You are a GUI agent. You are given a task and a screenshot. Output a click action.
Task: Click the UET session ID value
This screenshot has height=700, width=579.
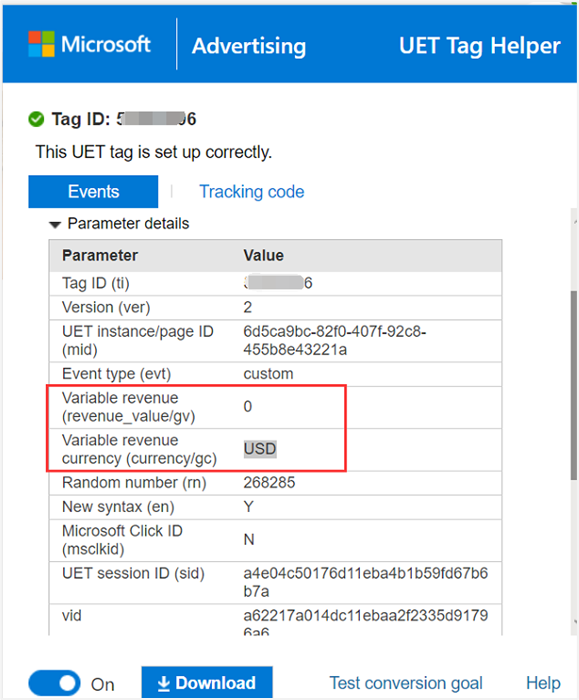365,582
